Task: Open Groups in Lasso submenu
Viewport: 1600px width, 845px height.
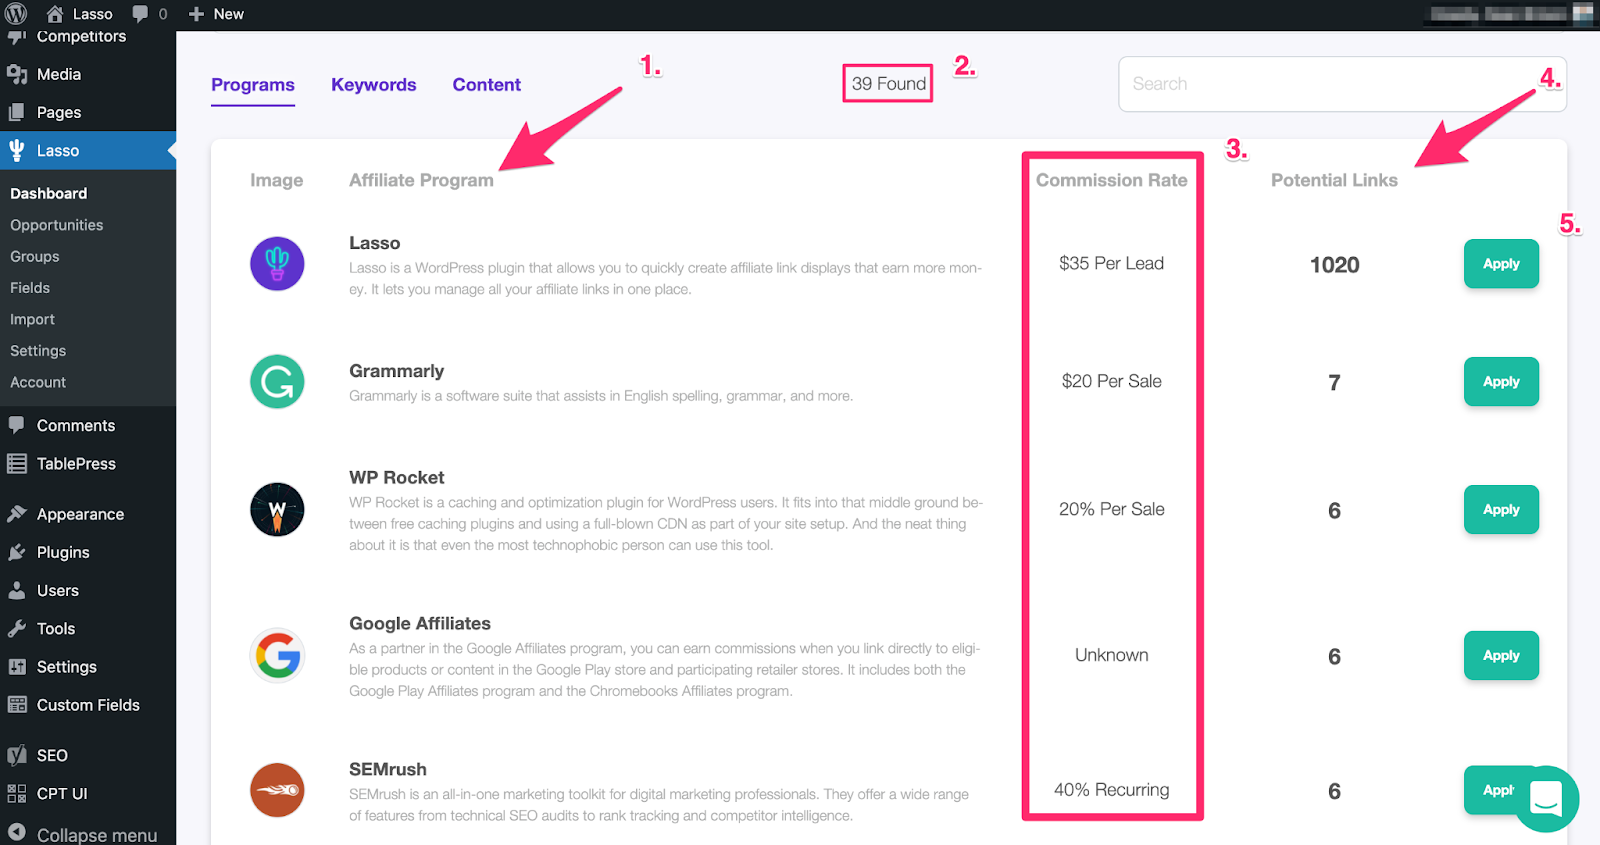Action: [x=35, y=256]
